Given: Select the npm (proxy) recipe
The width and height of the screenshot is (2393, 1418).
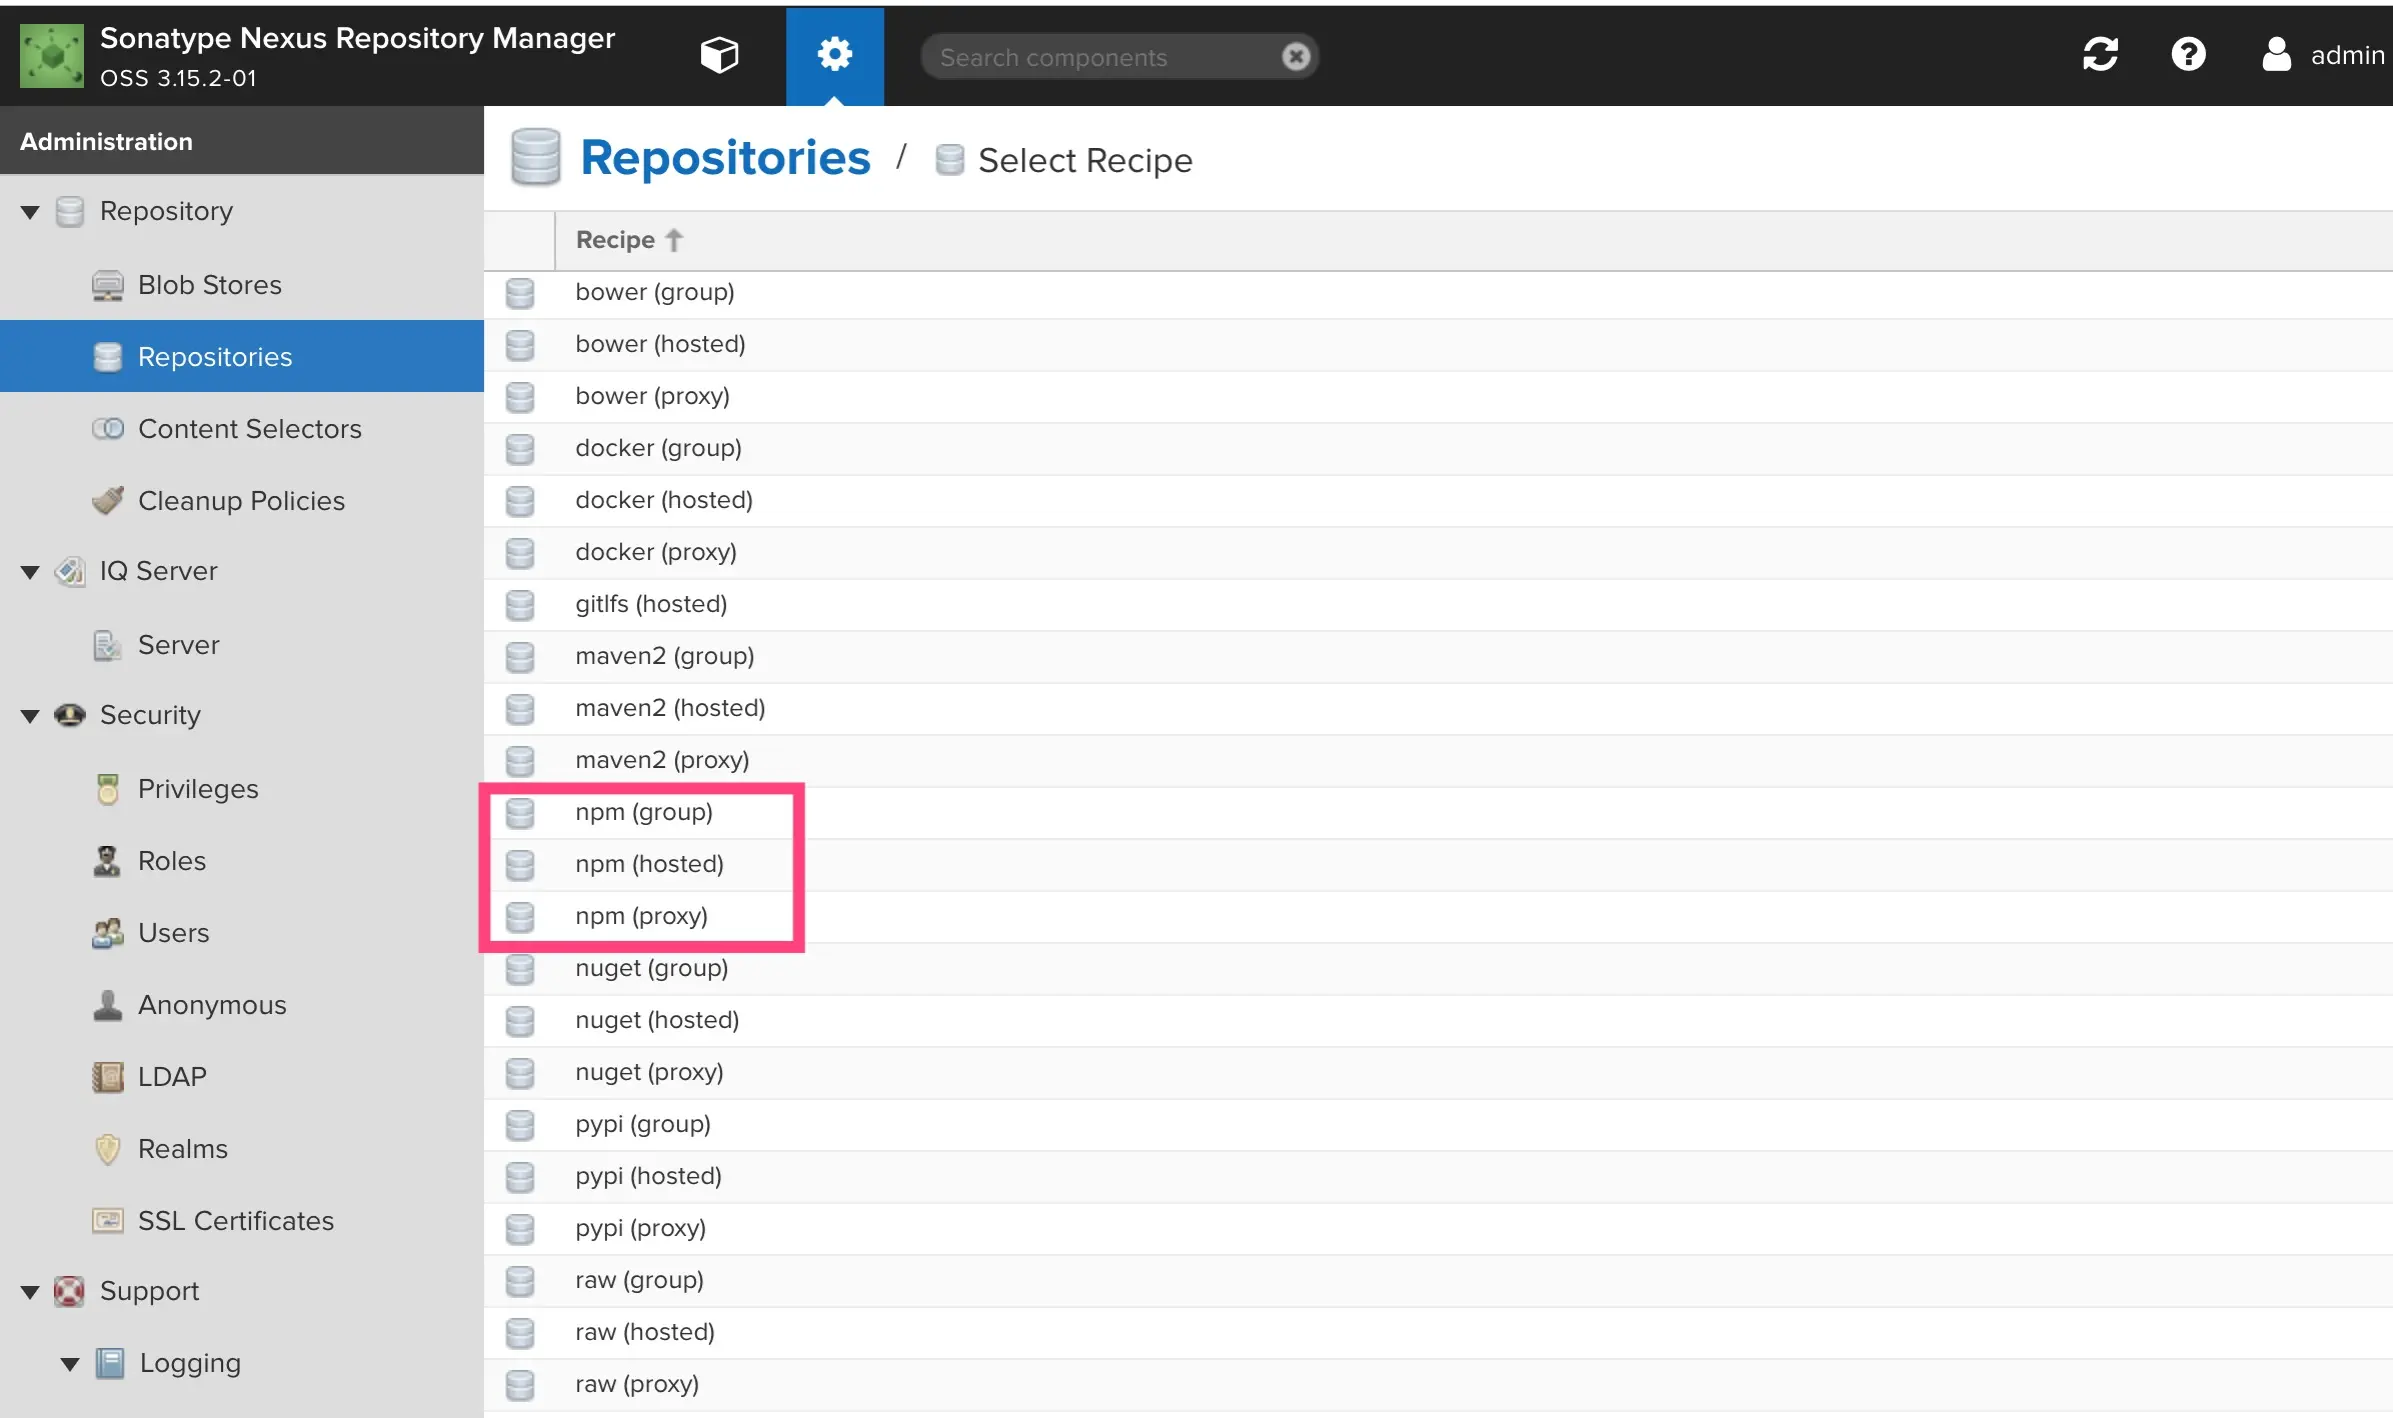Looking at the screenshot, I should click(x=641, y=916).
